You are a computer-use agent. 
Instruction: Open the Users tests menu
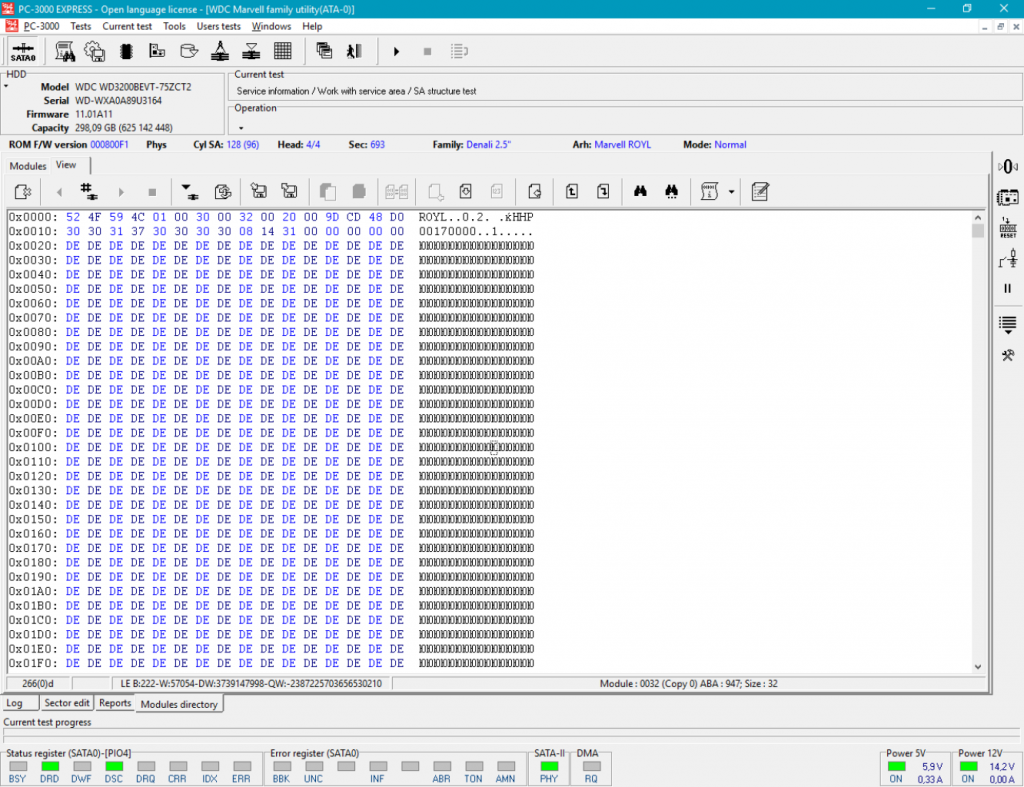[218, 26]
